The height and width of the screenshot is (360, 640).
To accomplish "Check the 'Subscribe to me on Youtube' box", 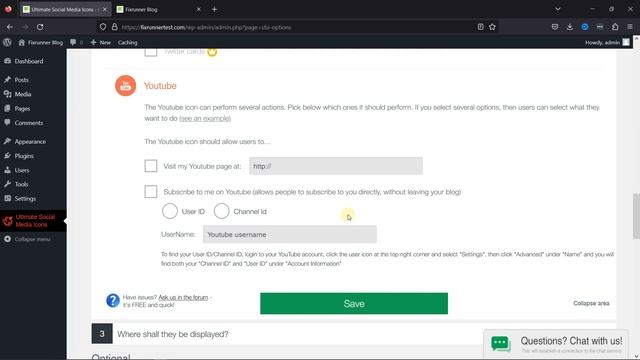I will [x=151, y=191].
